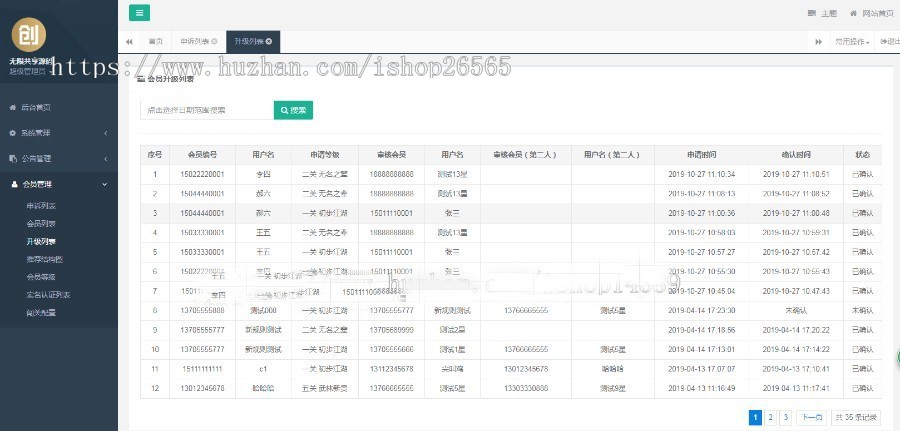Select 会员列表 in the sidebar submenu

coord(41,223)
